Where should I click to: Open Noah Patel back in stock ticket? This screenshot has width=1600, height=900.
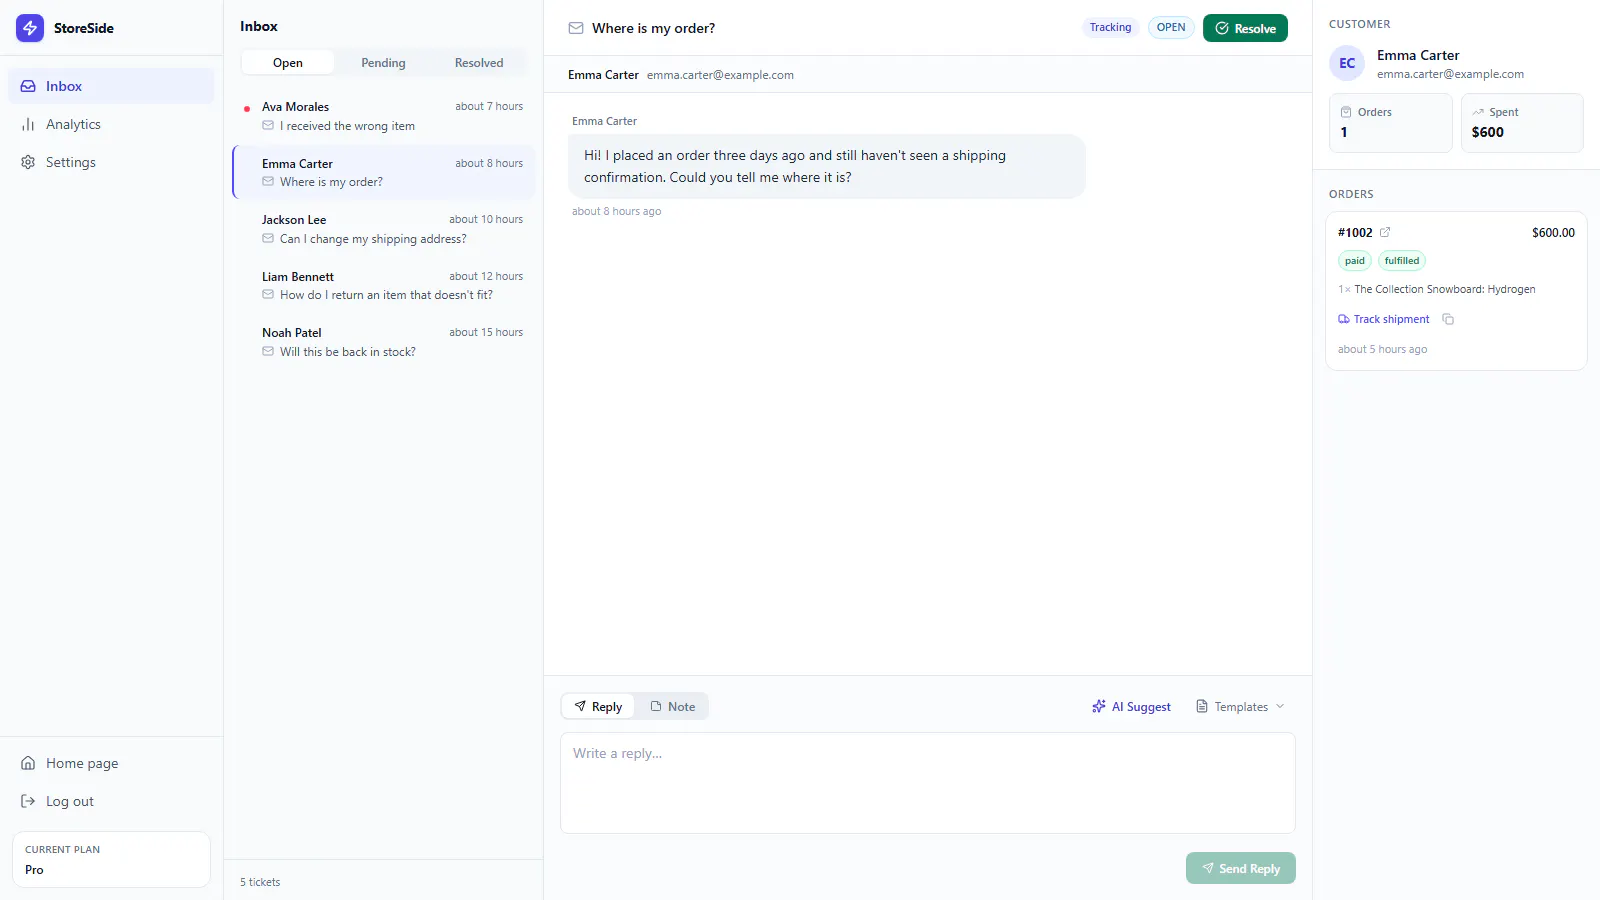click(384, 342)
